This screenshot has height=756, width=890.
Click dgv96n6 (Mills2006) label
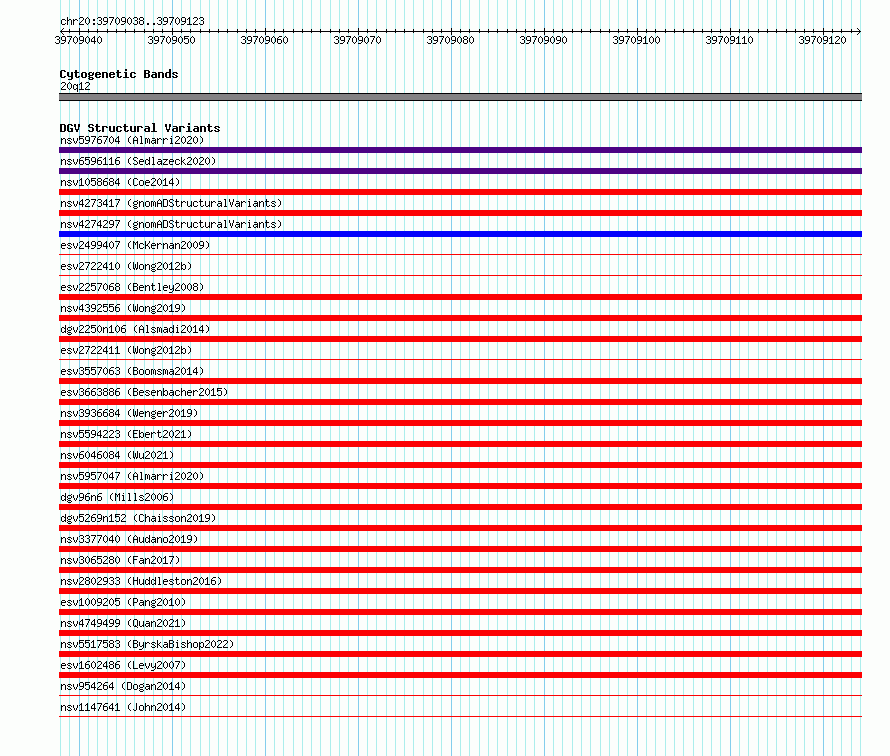(117, 497)
